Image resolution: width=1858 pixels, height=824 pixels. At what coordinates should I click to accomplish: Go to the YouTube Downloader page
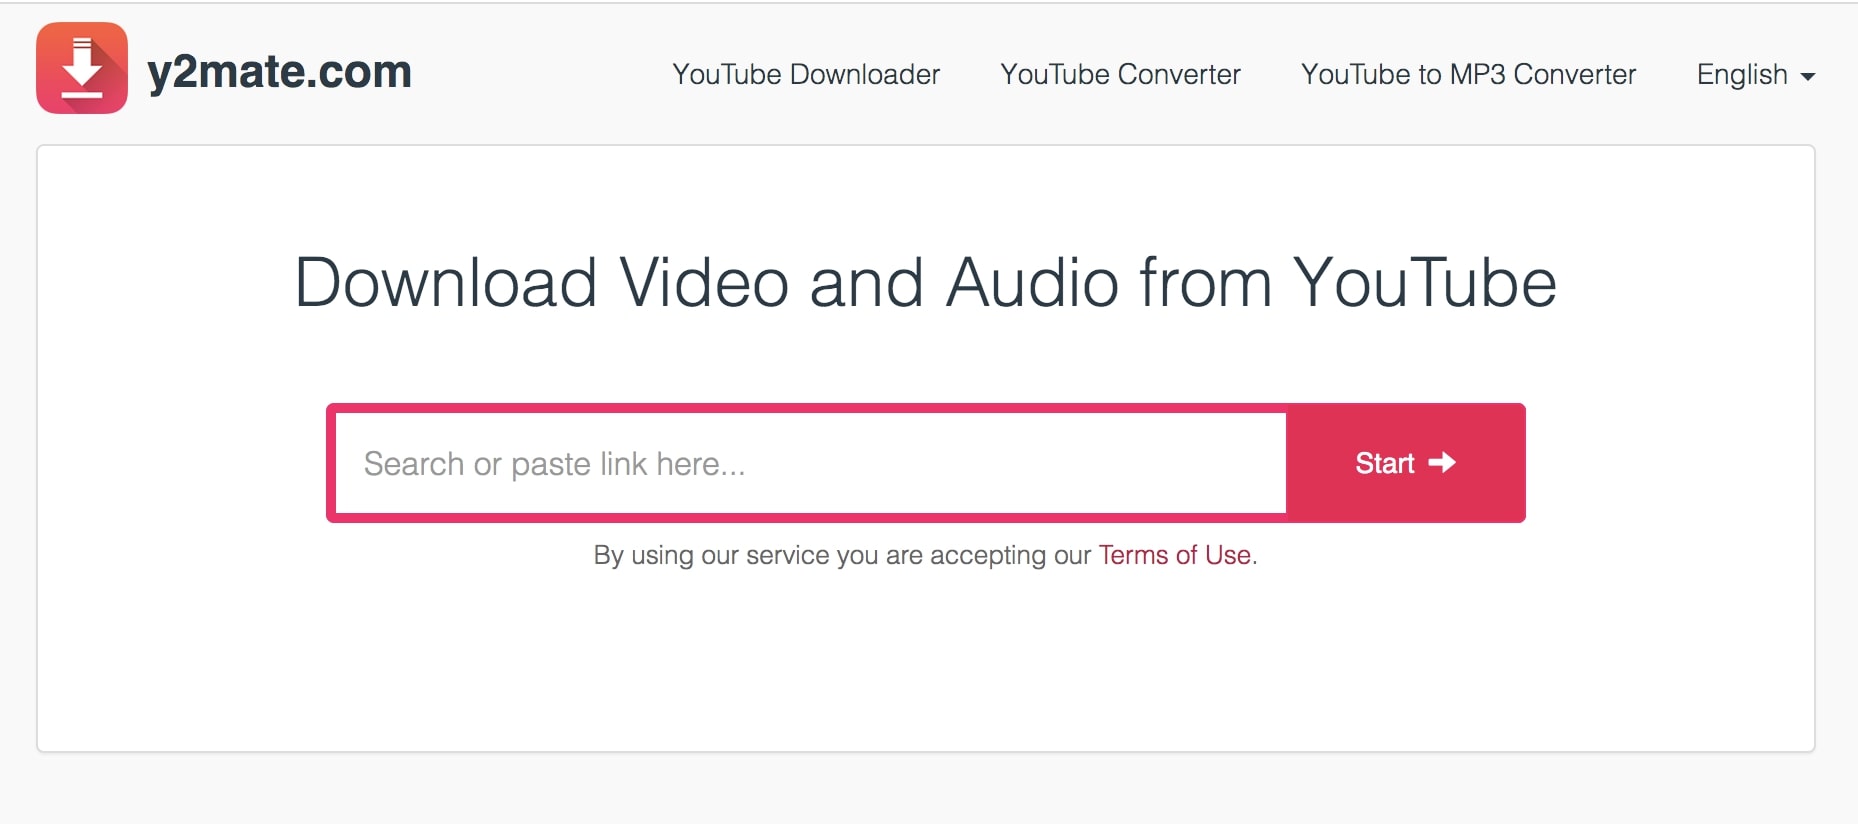[x=805, y=75]
